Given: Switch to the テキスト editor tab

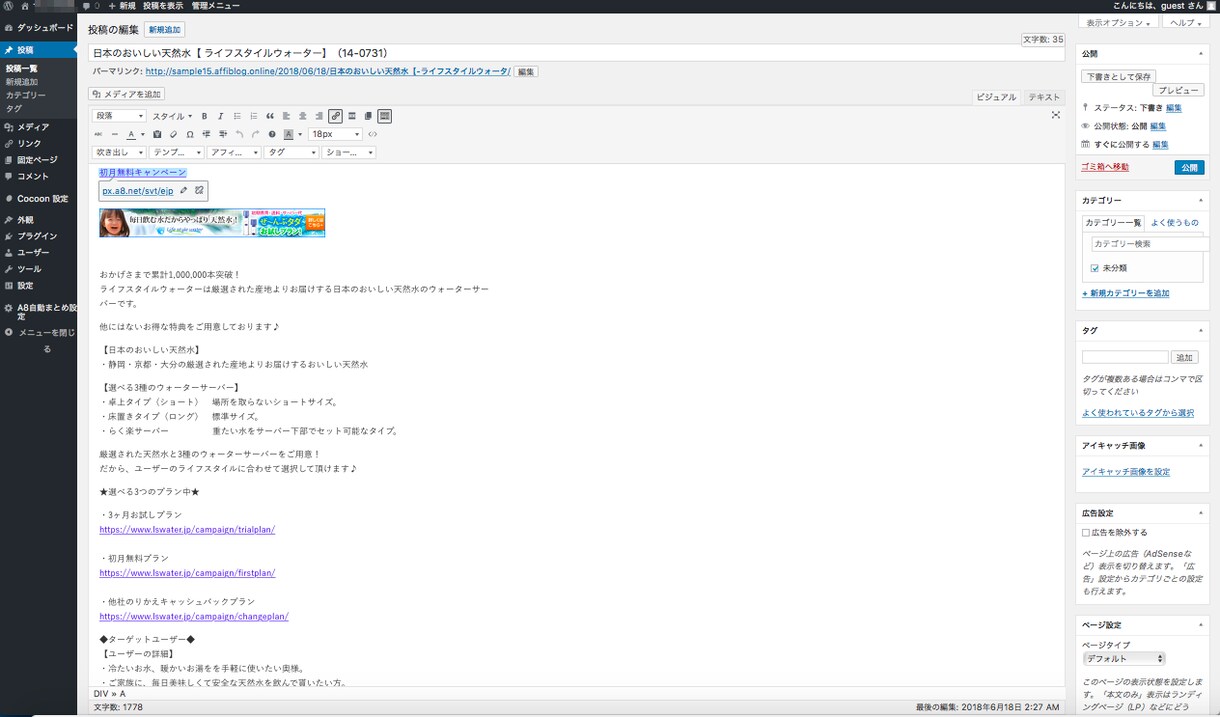Looking at the screenshot, I should pyautogui.click(x=1044, y=97).
